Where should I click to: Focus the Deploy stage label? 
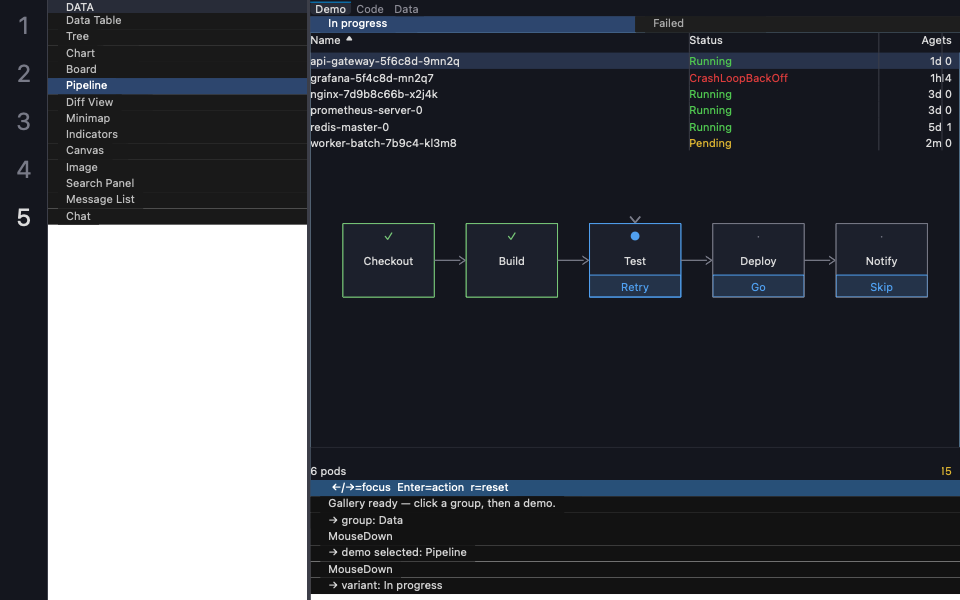pyautogui.click(x=758, y=261)
